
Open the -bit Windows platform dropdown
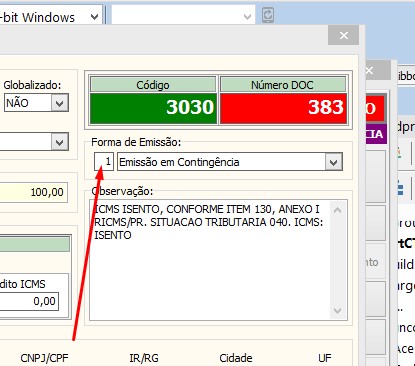tap(94, 17)
